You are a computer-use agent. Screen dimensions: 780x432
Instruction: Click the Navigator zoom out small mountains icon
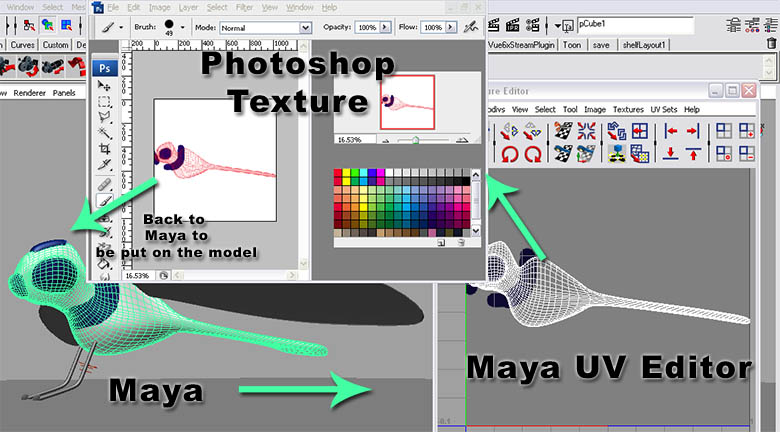coord(386,141)
